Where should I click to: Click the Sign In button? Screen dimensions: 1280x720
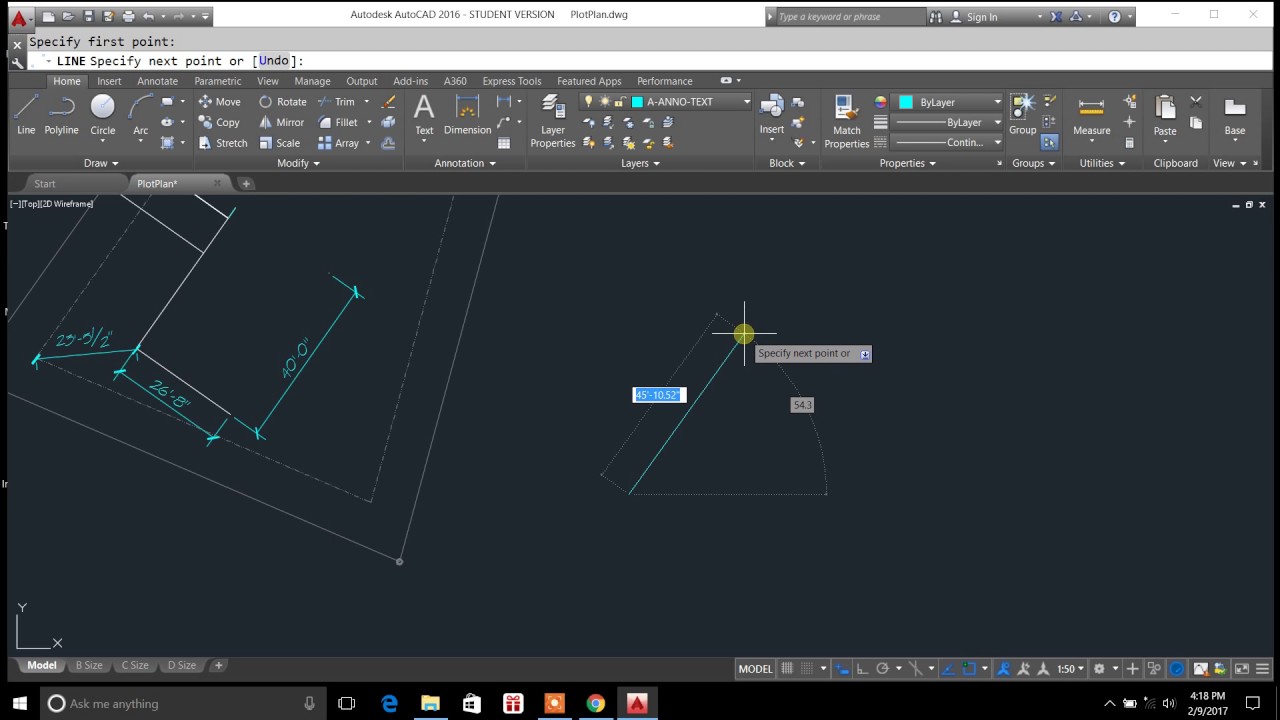(x=973, y=17)
